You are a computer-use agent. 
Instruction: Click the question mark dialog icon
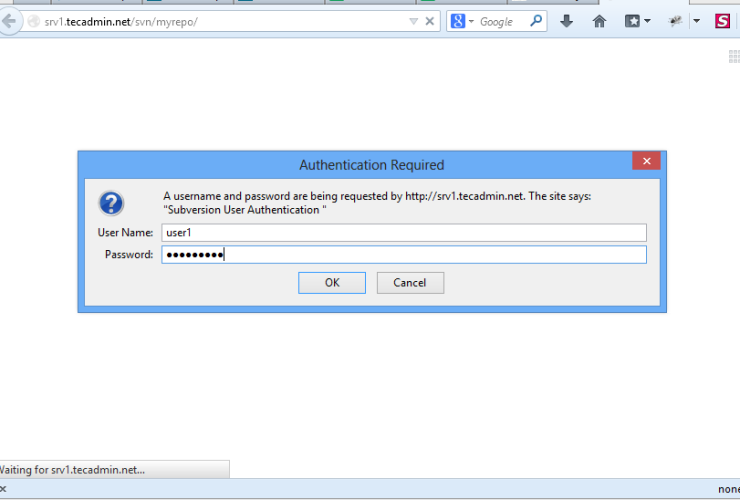click(111, 203)
